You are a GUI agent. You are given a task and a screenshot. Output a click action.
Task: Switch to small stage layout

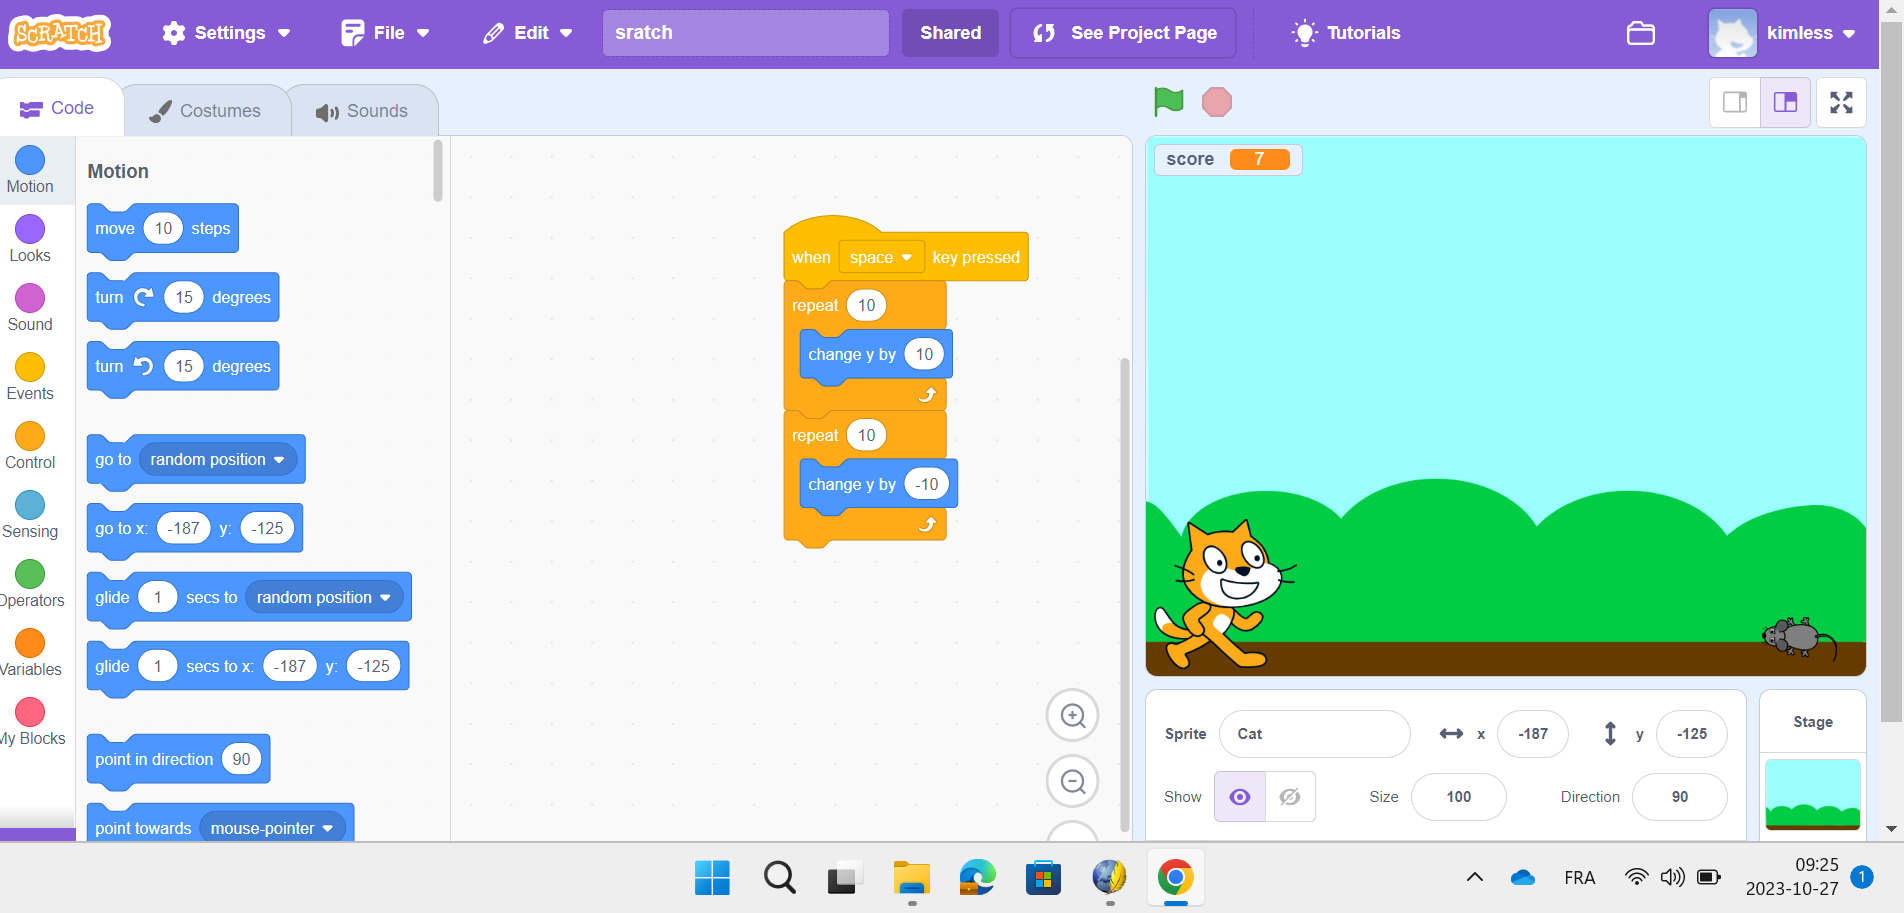click(x=1735, y=102)
